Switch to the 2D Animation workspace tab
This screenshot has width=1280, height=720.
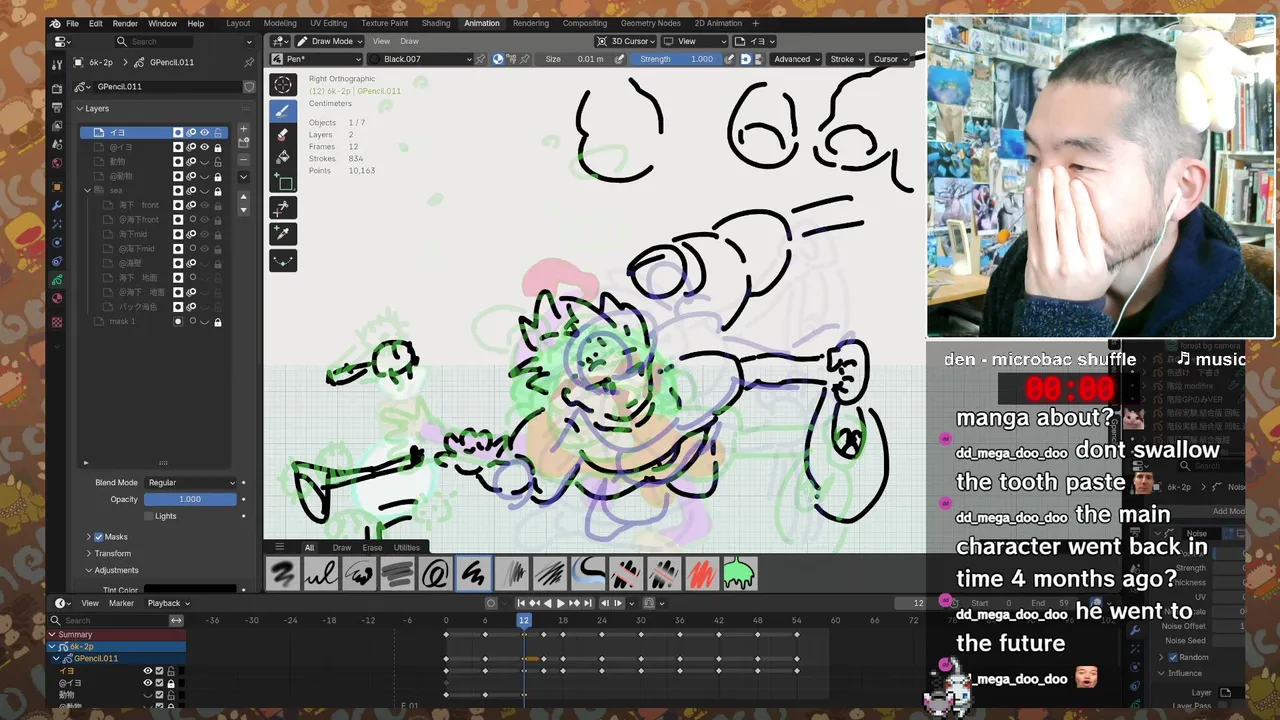[718, 23]
